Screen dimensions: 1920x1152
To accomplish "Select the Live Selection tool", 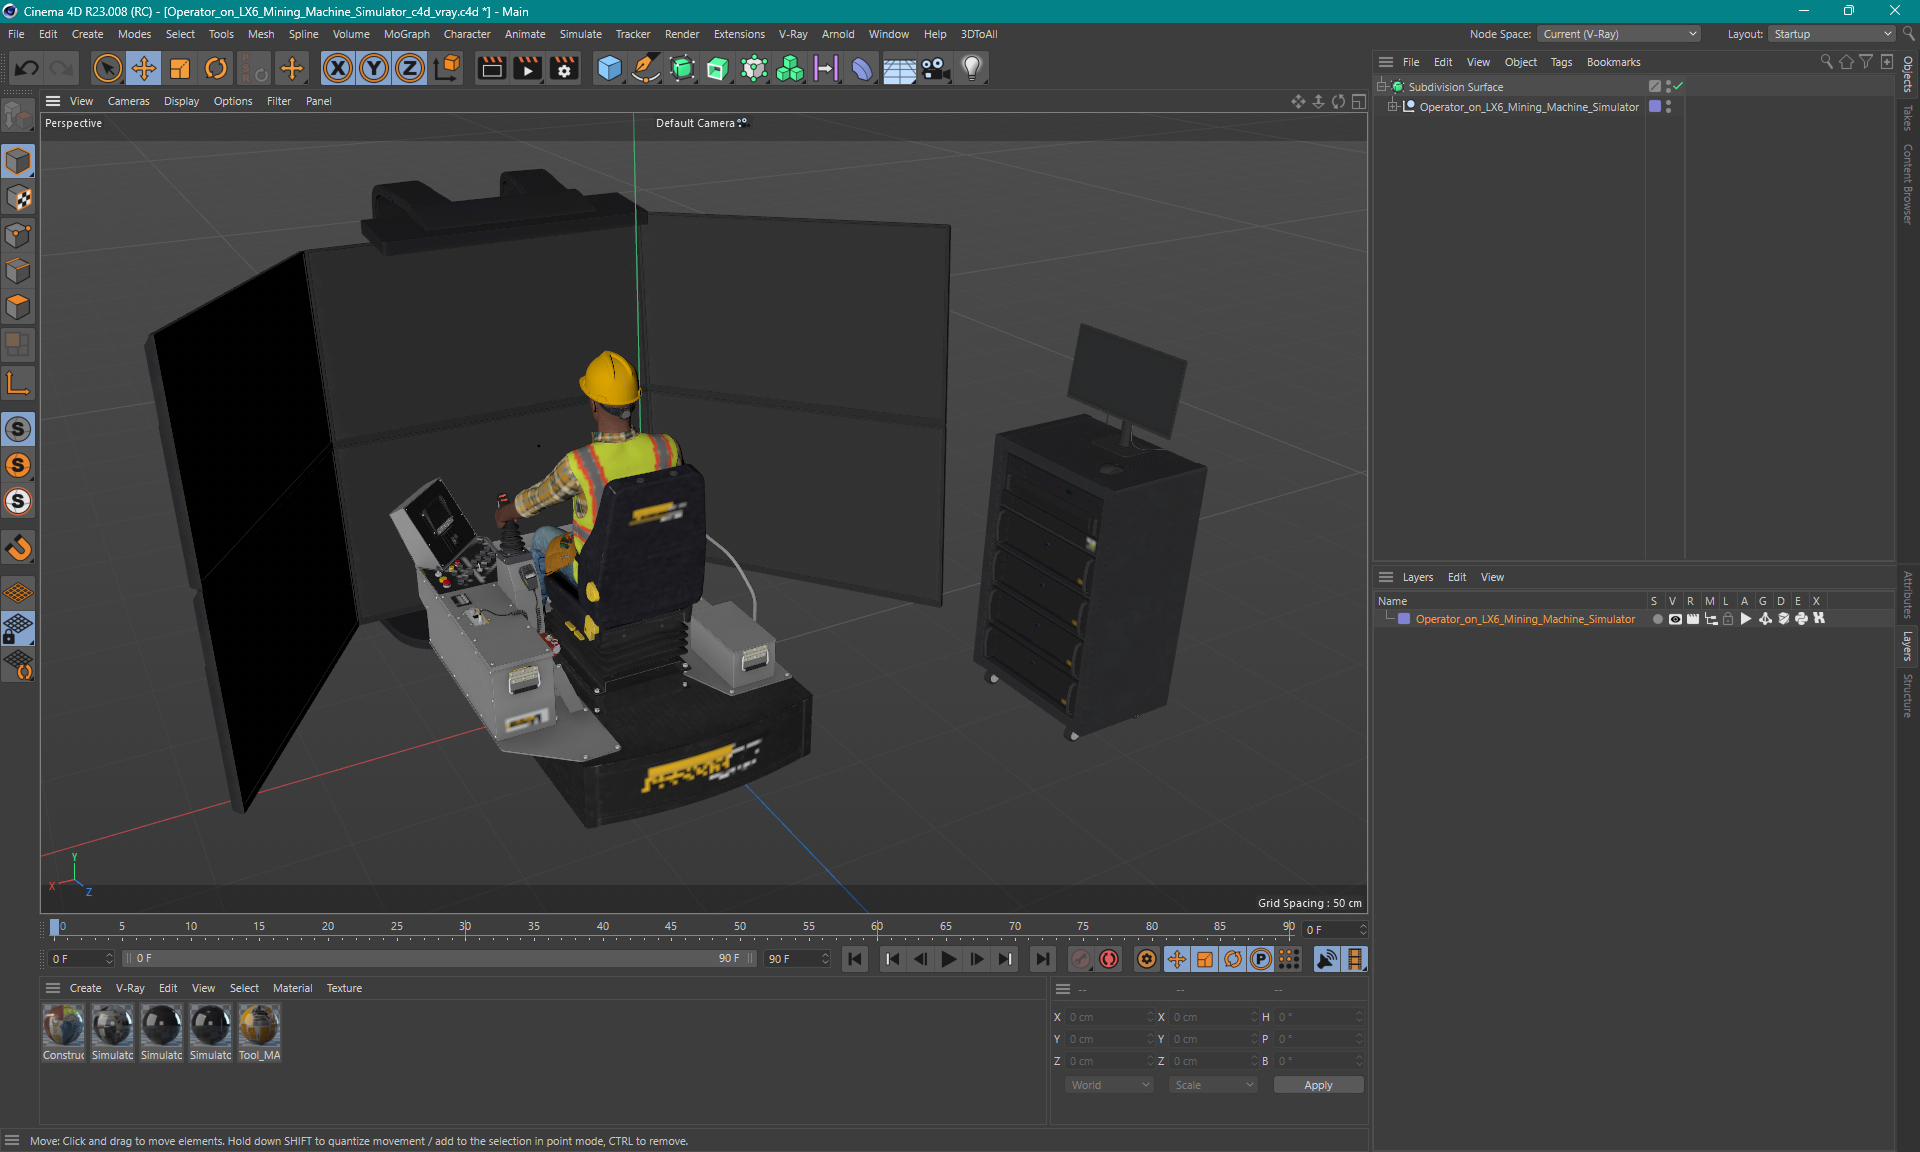I will click(x=107, y=68).
